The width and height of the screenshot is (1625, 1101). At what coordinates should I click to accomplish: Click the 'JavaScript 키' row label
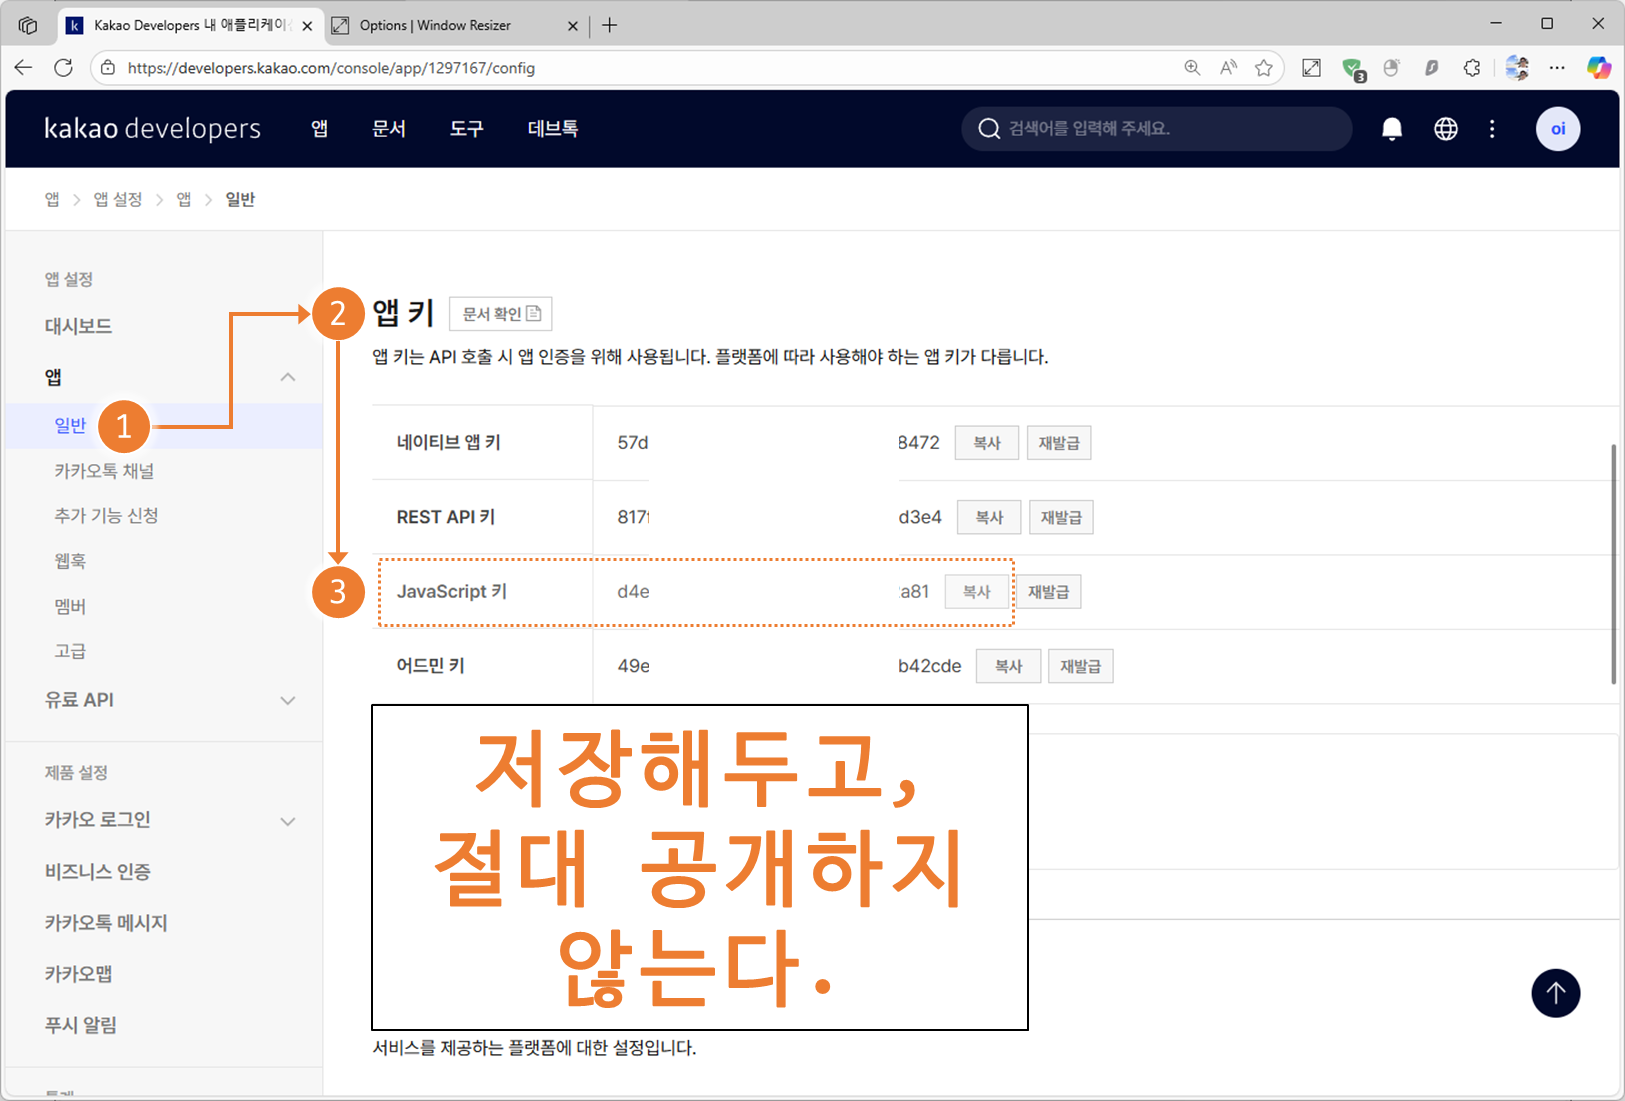point(451,592)
